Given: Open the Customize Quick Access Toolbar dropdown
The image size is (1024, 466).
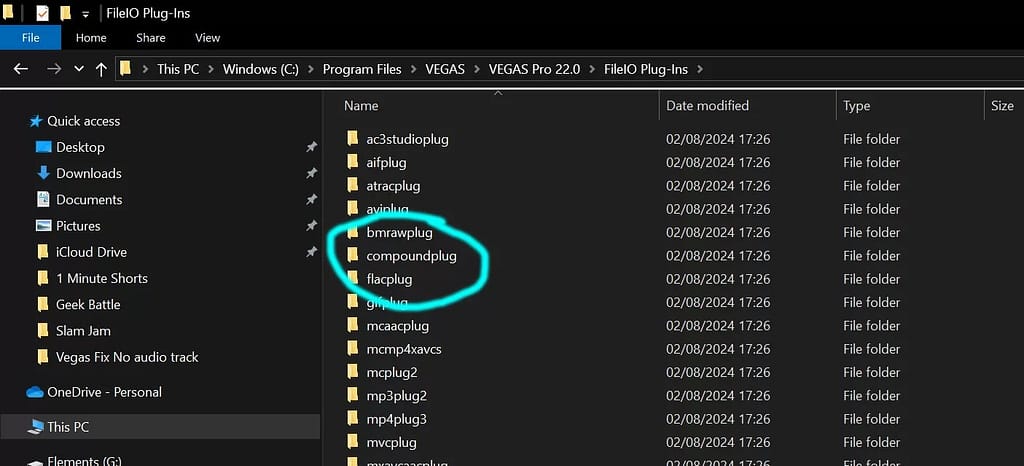Looking at the screenshot, I should click(x=85, y=14).
